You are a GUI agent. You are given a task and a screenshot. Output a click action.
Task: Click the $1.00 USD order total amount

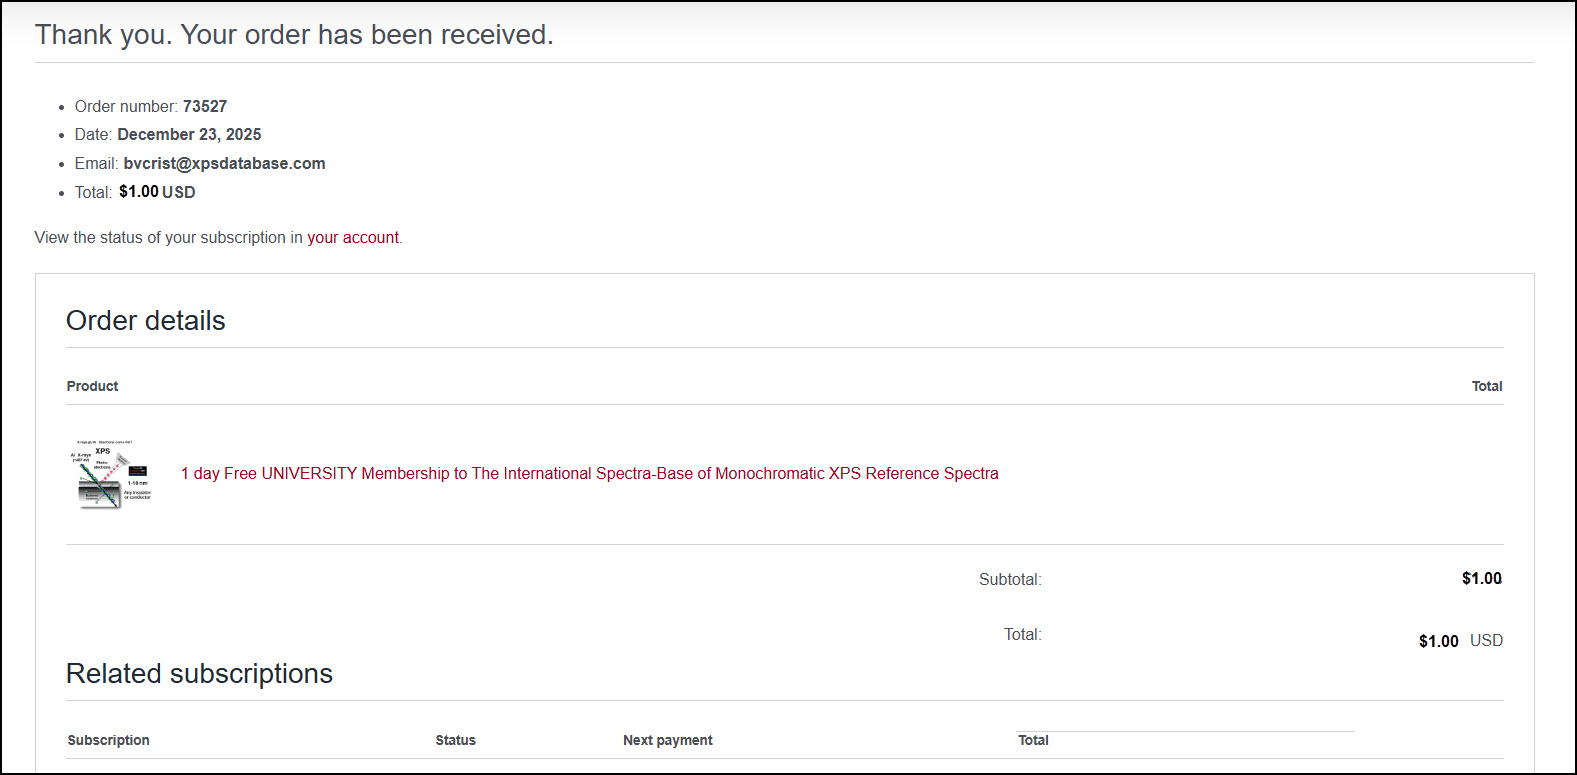(x=1459, y=641)
